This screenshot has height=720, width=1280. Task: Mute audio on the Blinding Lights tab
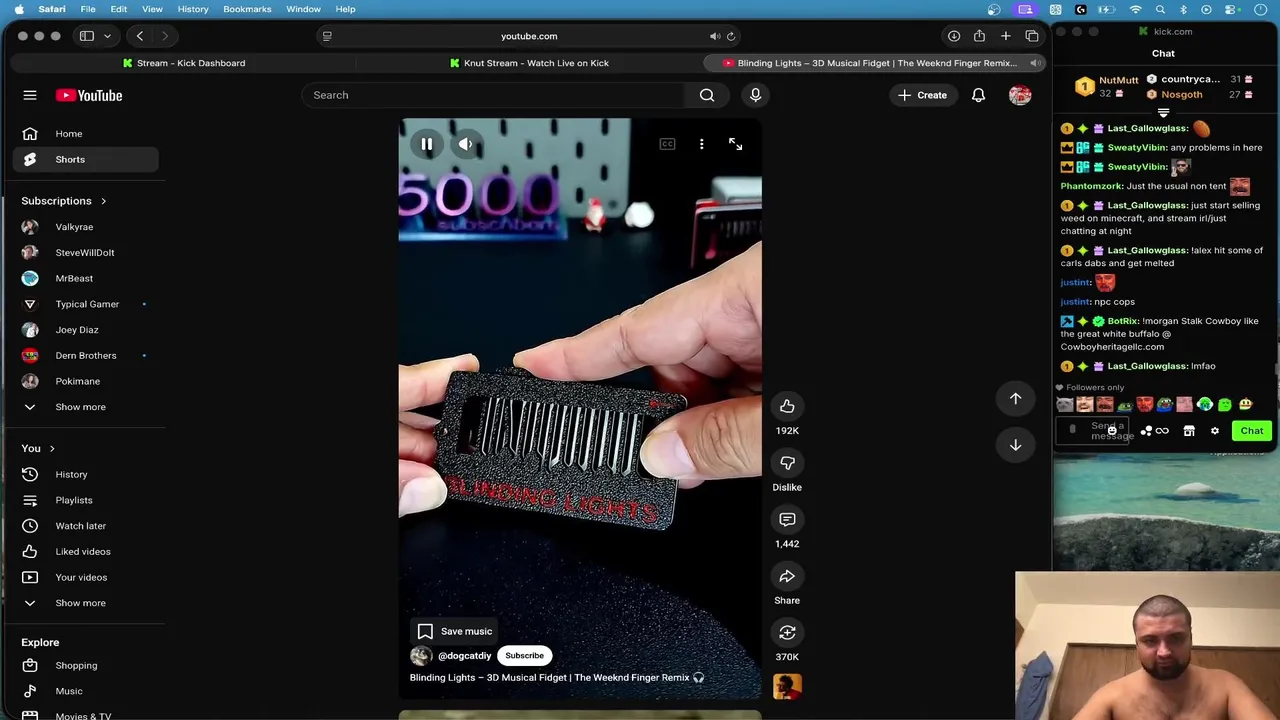(1035, 63)
